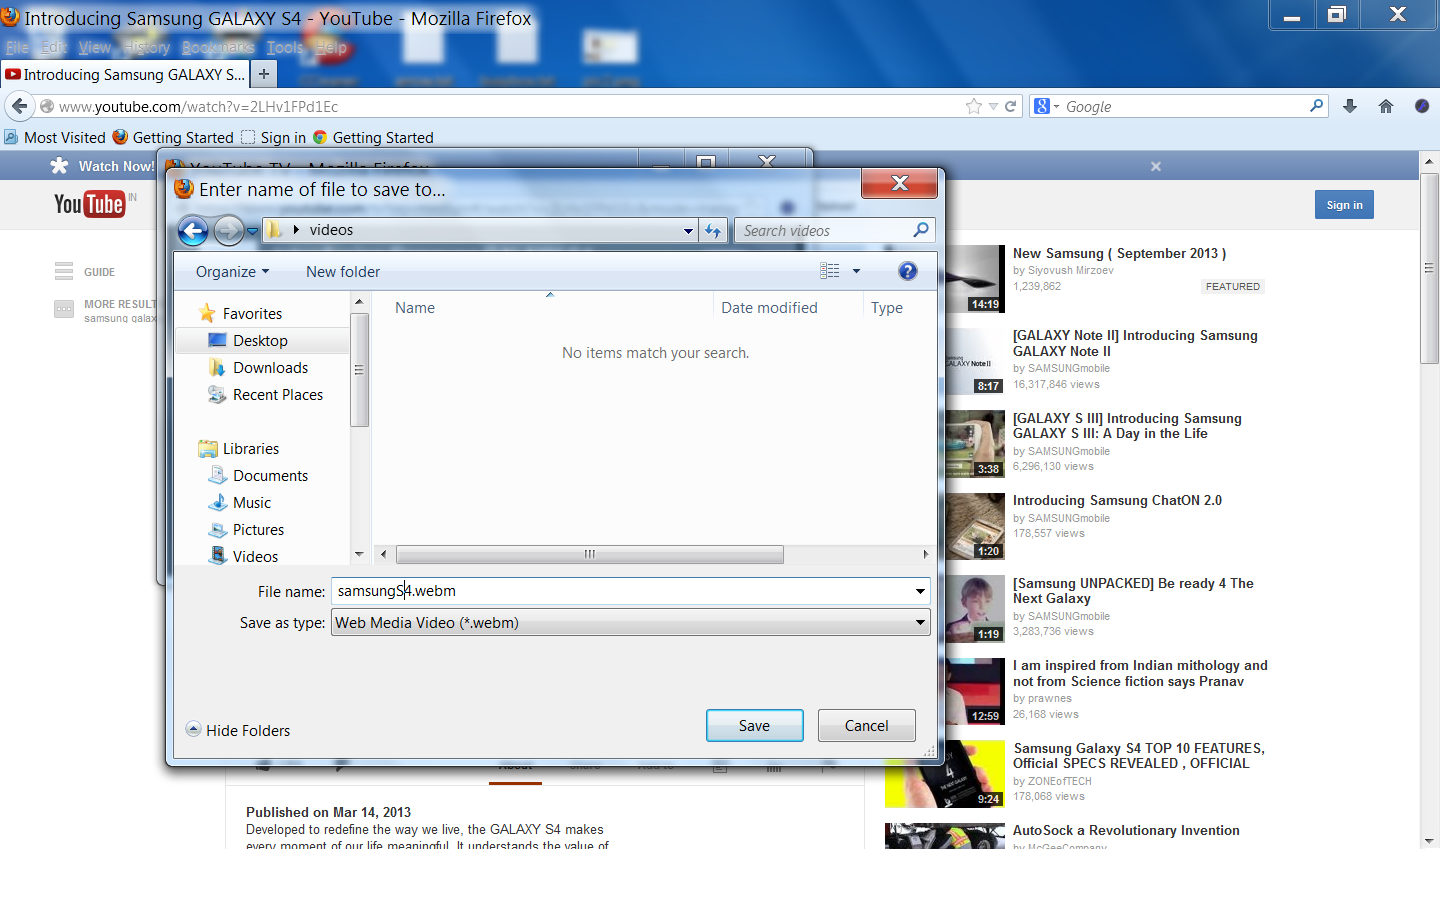Dismiss the Watch Now banner with X
This screenshot has height=900, width=1440.
(1156, 166)
